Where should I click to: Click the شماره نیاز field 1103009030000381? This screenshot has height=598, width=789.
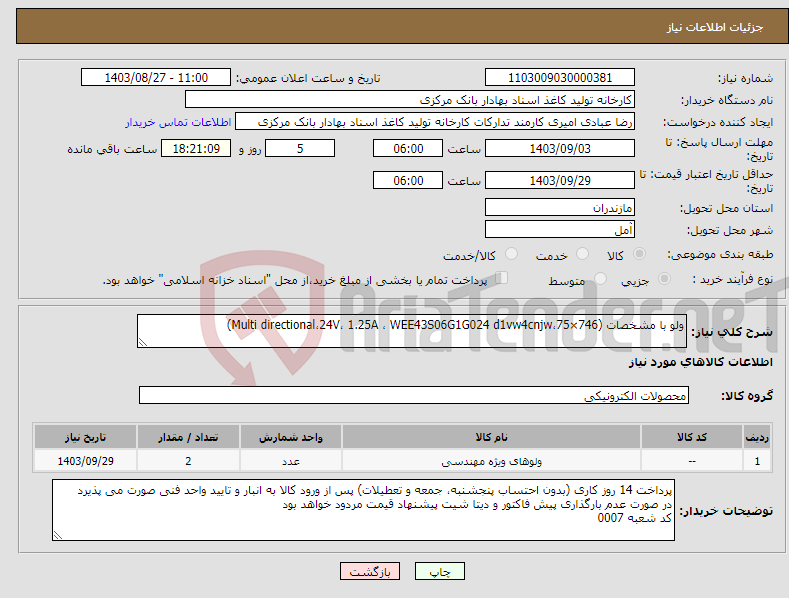[x=560, y=78]
